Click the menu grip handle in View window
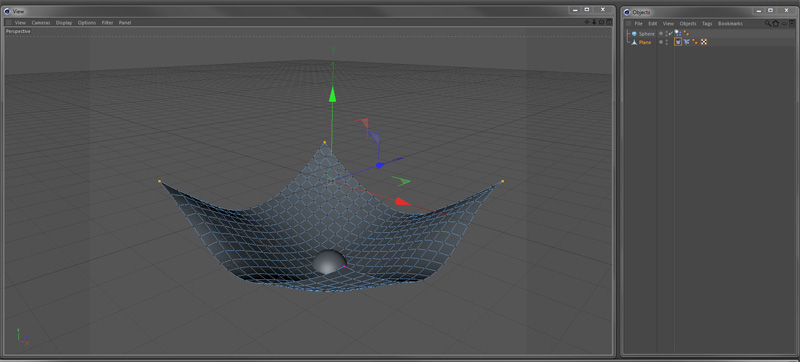Screen dimensions: 800x362 [9, 23]
